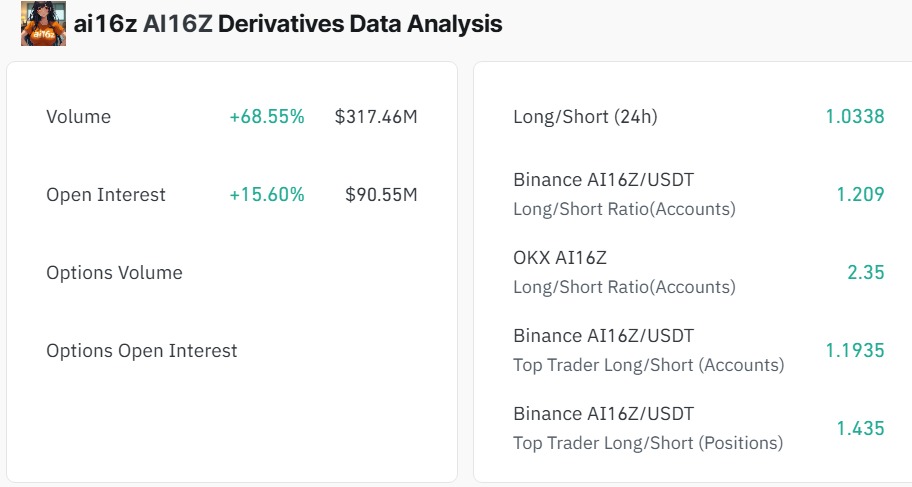Open Binance AI16Z/USDT Long/Short Ratio(Accounts) entry

[624, 194]
